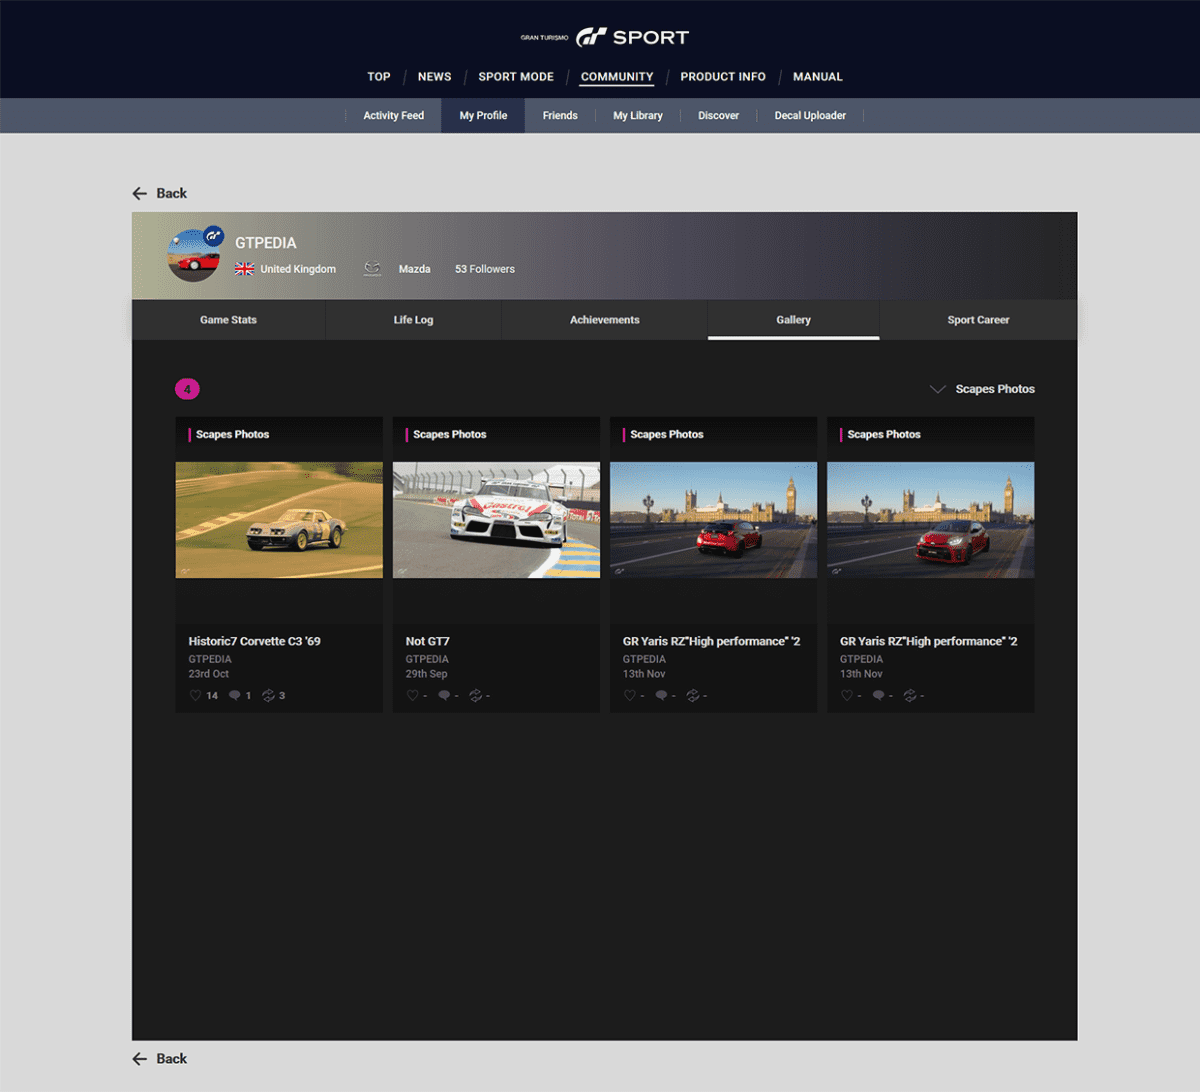Switch to the Life Log tab
The height and width of the screenshot is (1092, 1200).
(x=413, y=320)
